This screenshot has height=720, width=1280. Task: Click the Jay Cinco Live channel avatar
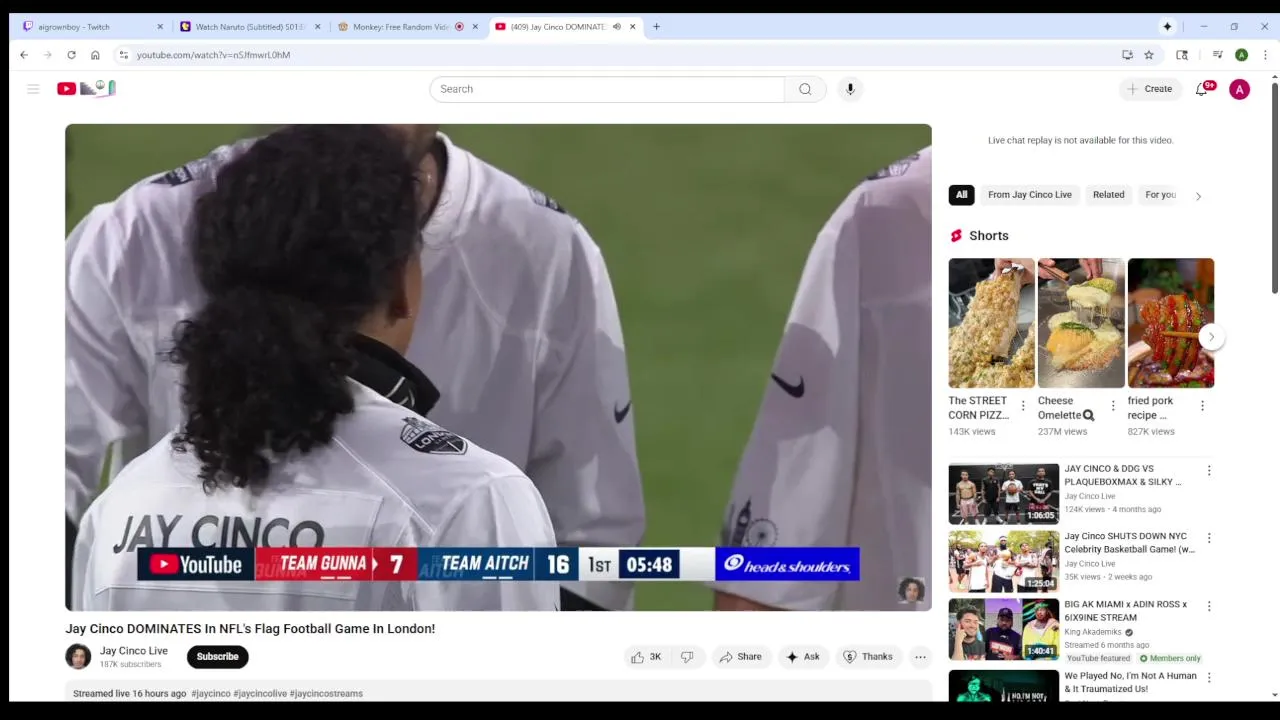tap(78, 657)
